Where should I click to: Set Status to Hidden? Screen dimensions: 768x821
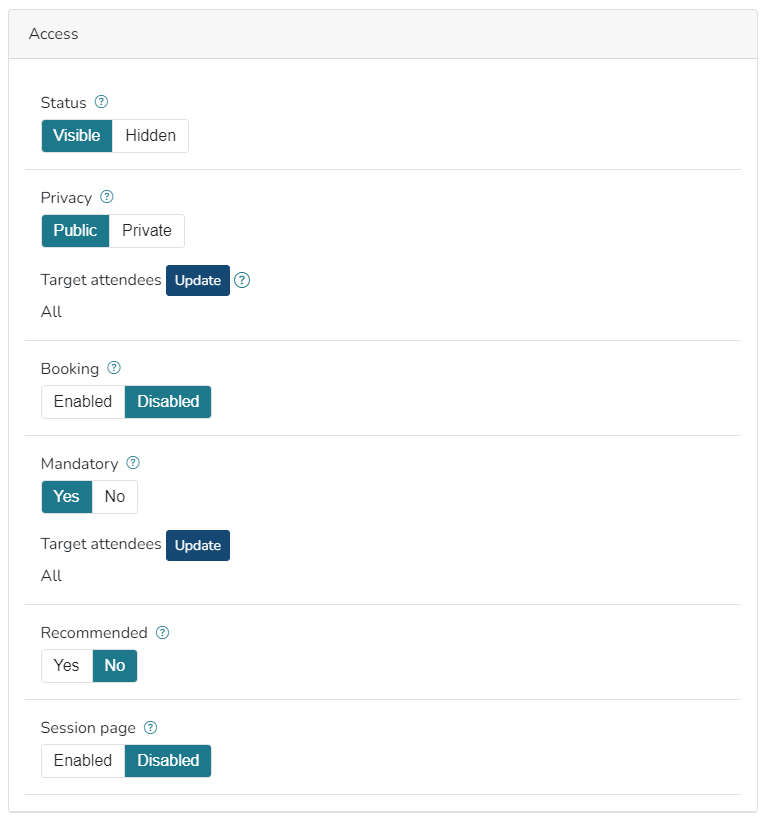(150, 136)
